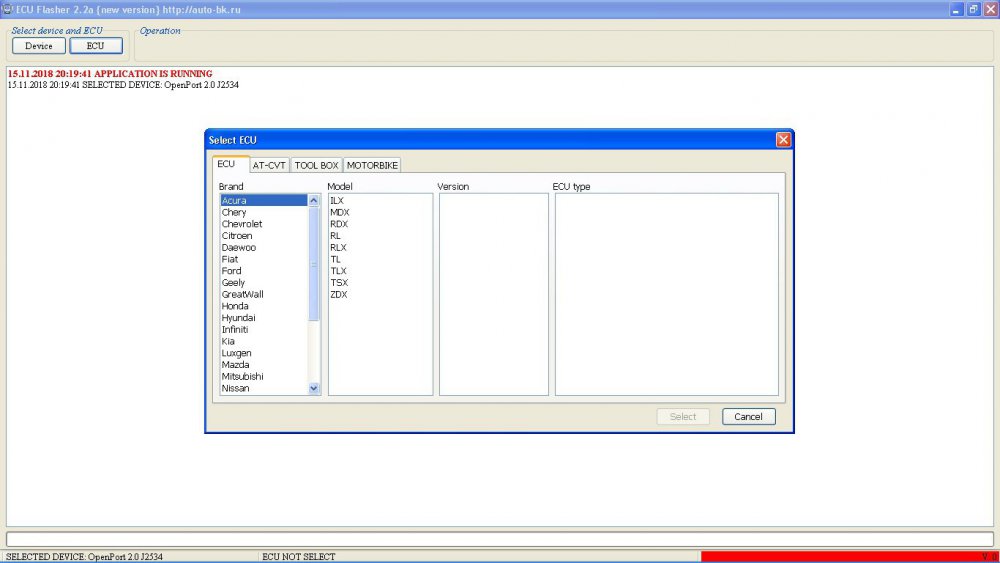Click the ECU toolbar button

click(x=95, y=46)
